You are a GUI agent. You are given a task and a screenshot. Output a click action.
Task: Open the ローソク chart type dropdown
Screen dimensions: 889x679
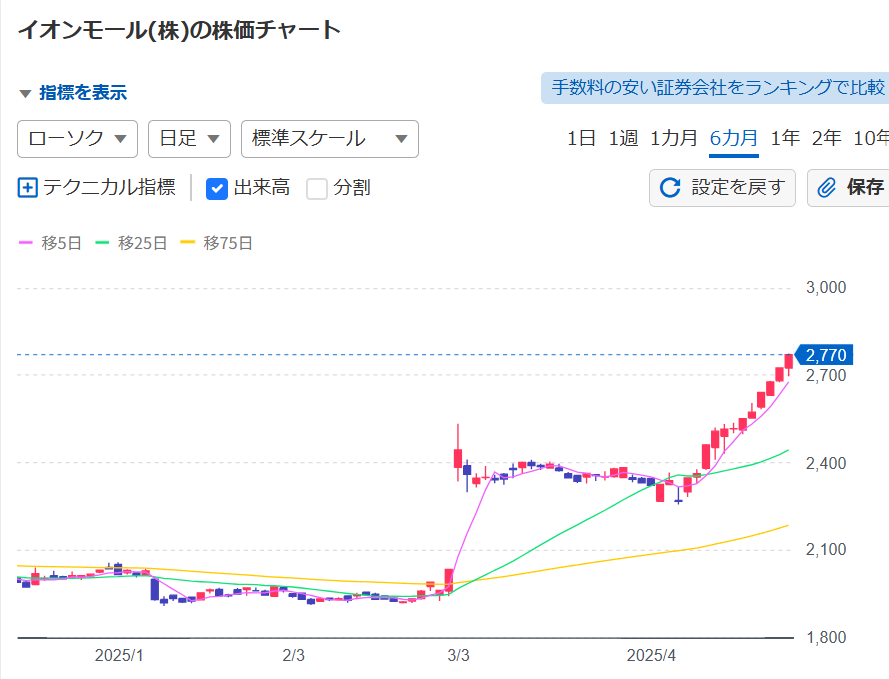pos(78,139)
